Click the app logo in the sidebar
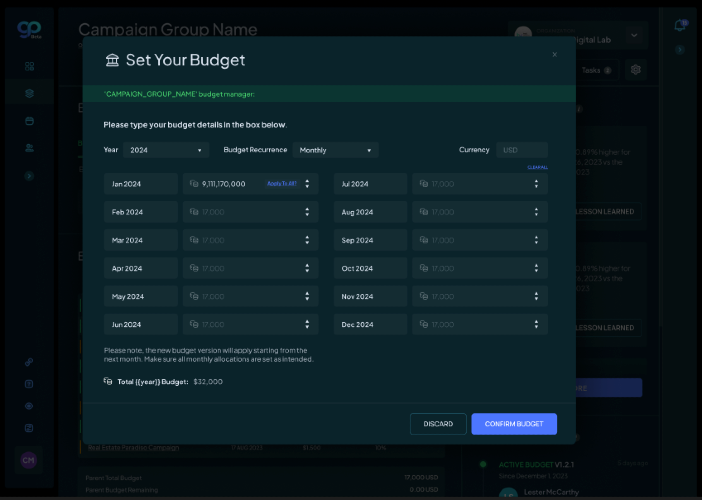This screenshot has width=702, height=500. (x=28, y=28)
